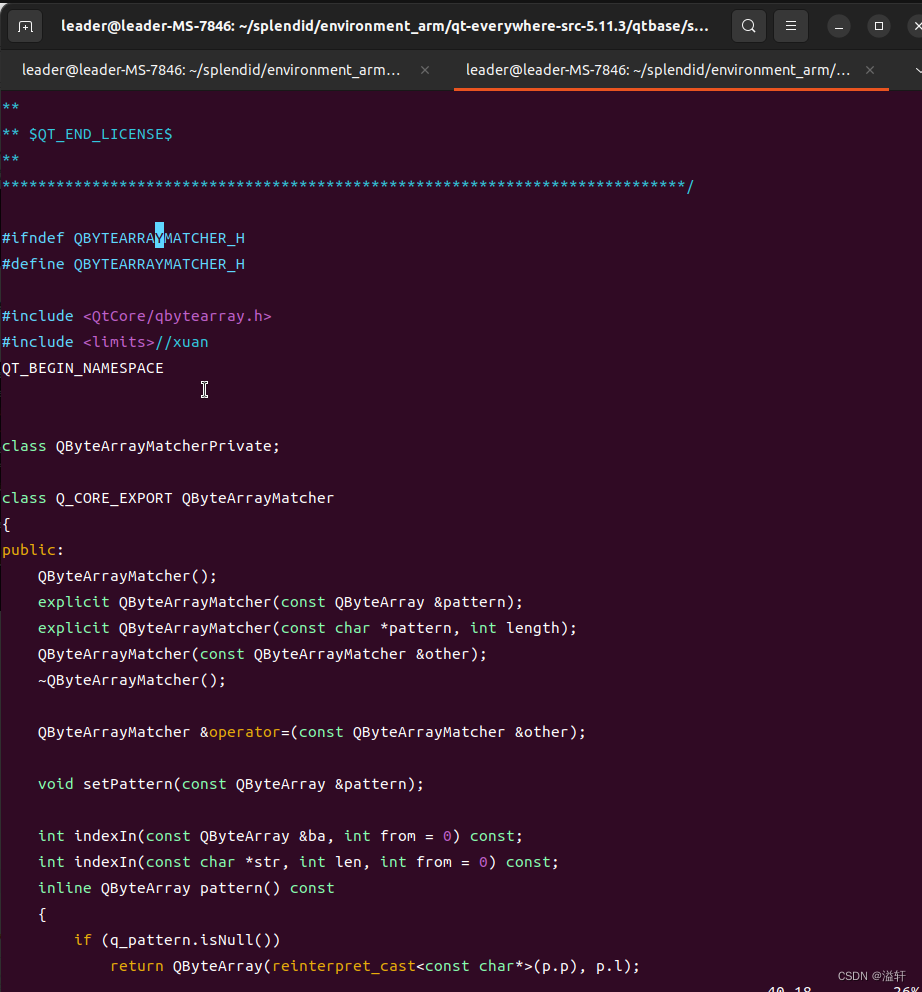Viewport: 922px width, 992px height.
Task: Click the 36% scroll indicator
Action: click(x=907, y=988)
